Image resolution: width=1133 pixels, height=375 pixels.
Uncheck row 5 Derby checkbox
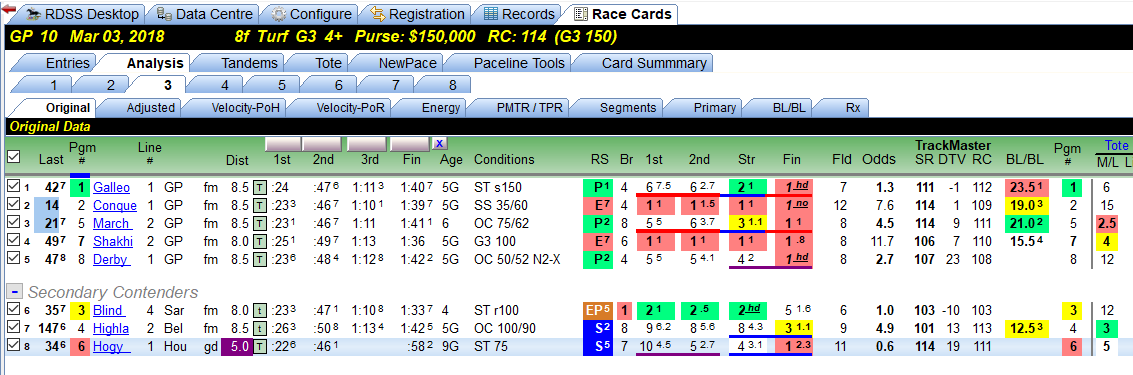tap(13, 259)
